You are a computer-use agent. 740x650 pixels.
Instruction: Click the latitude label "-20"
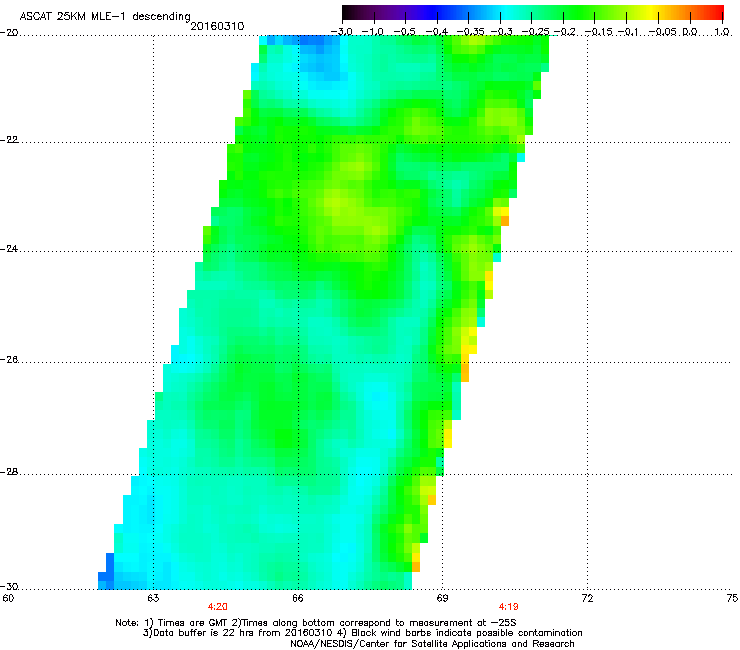pyautogui.click(x=9, y=33)
